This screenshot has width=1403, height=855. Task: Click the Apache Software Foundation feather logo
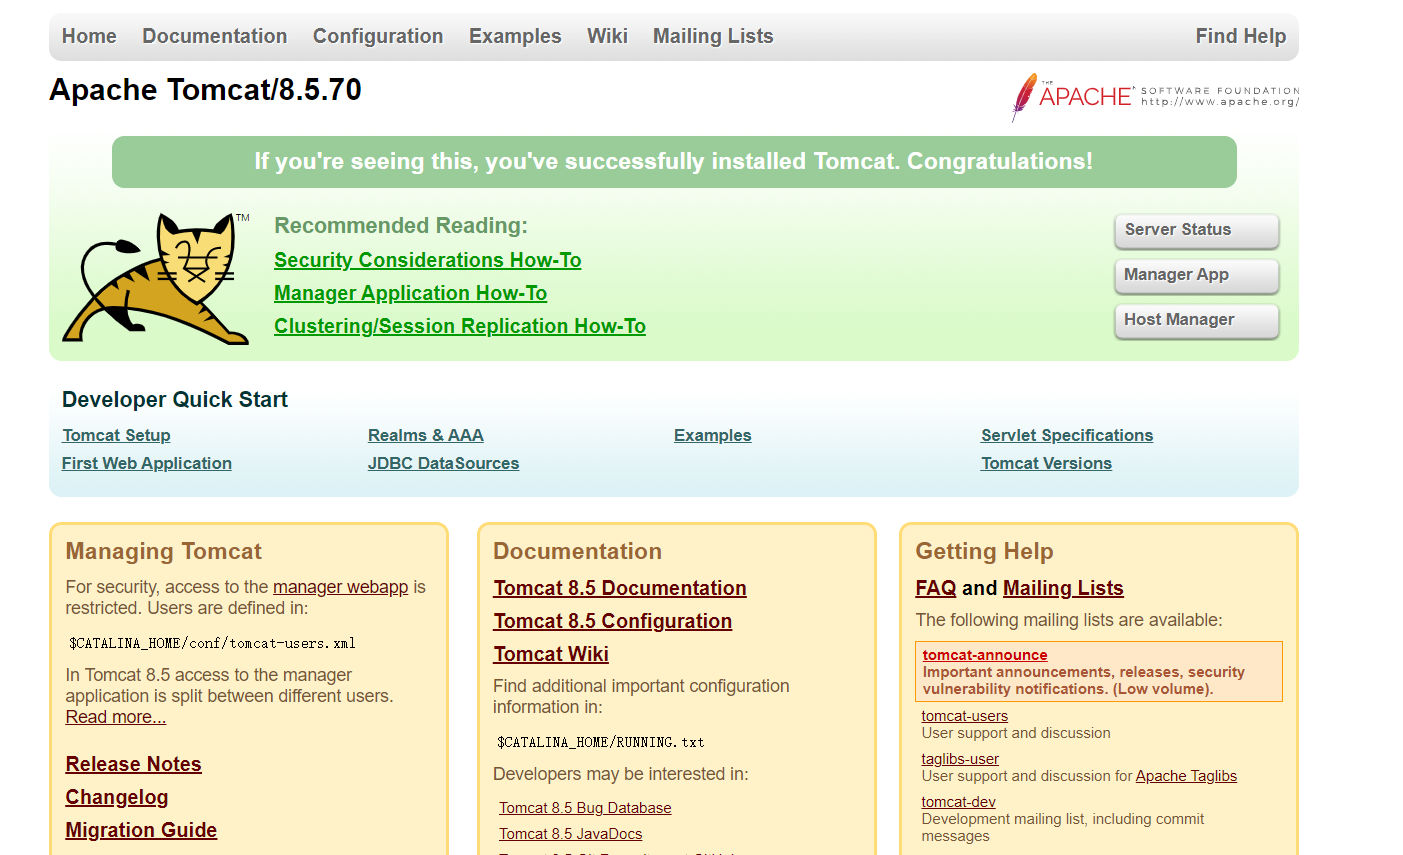click(x=1155, y=97)
